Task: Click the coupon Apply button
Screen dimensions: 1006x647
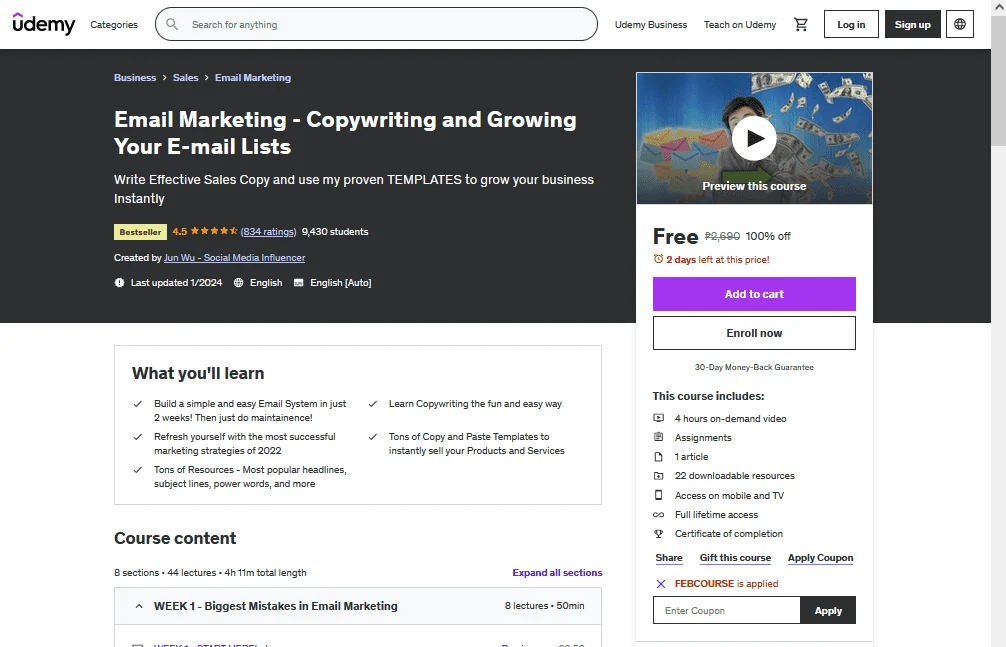Action: coord(828,610)
